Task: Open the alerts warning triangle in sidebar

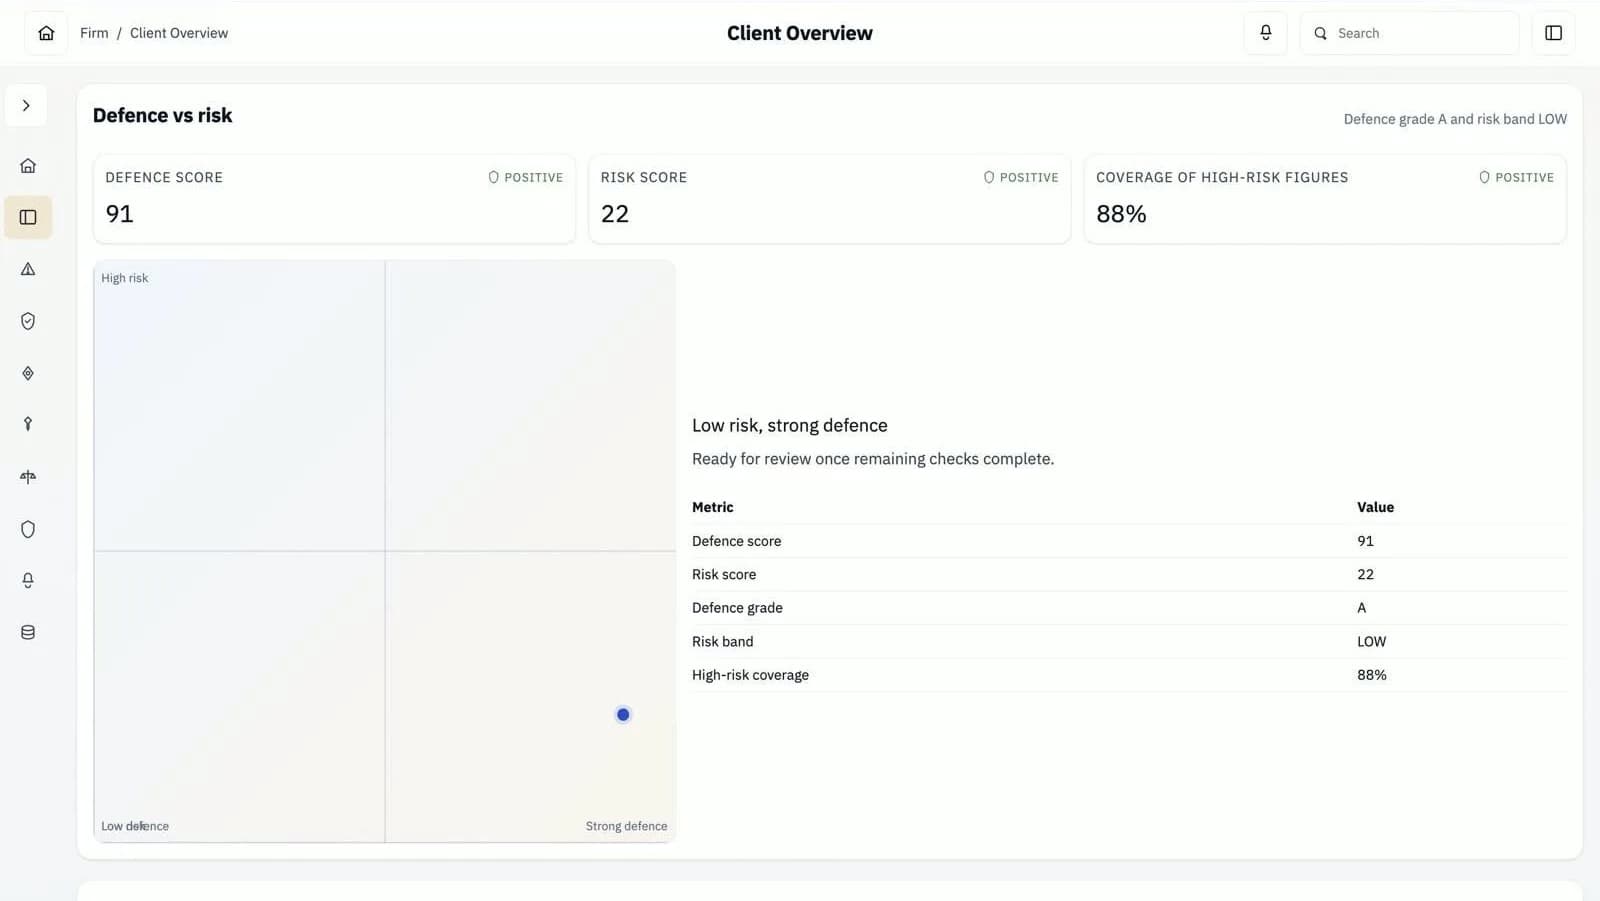Action: [27, 269]
